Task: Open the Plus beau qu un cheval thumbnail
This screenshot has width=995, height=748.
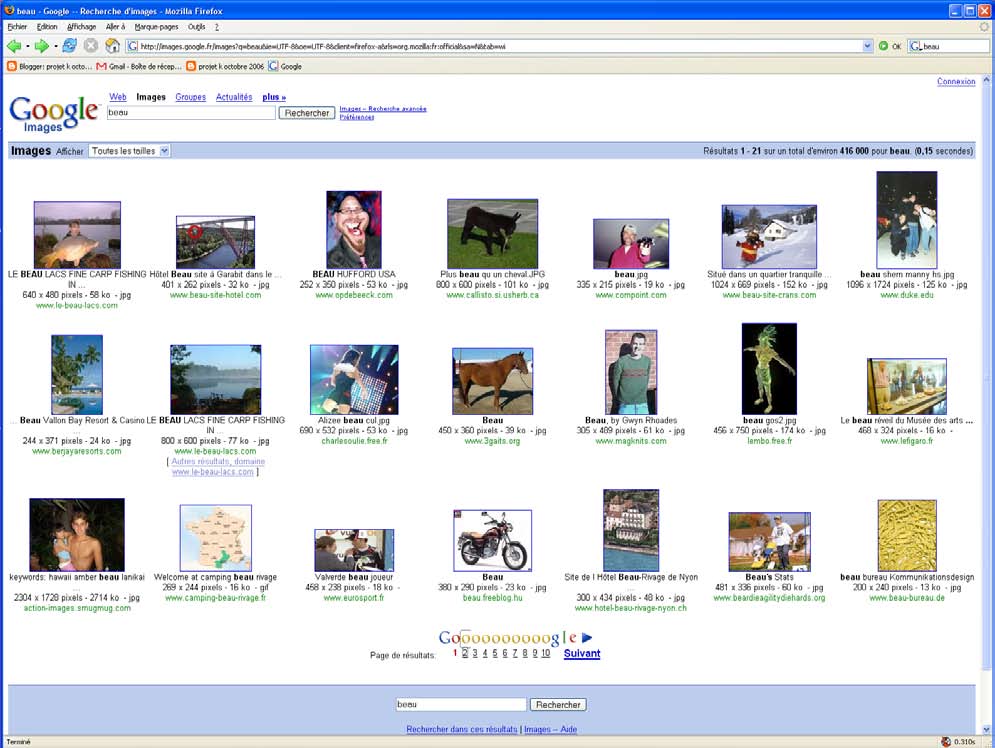Action: [x=492, y=233]
